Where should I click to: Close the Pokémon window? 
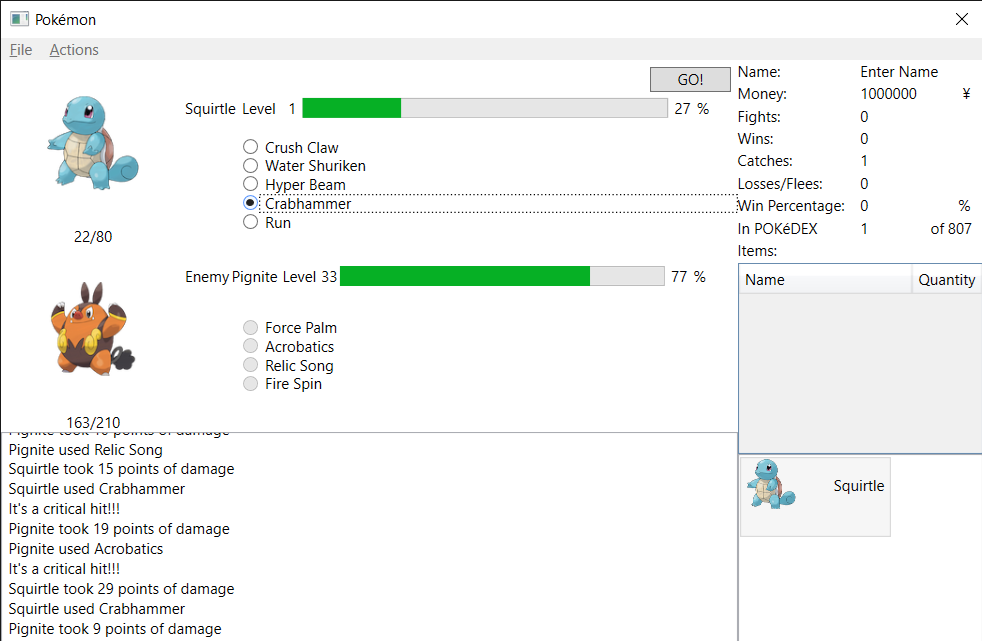coord(962,19)
